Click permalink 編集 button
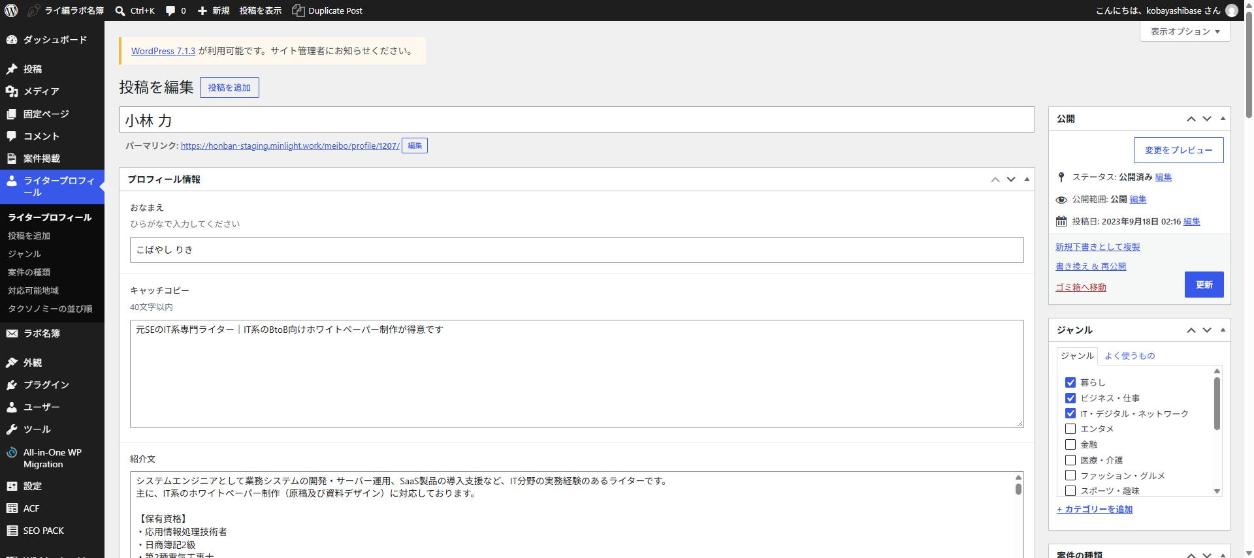 tap(415, 146)
